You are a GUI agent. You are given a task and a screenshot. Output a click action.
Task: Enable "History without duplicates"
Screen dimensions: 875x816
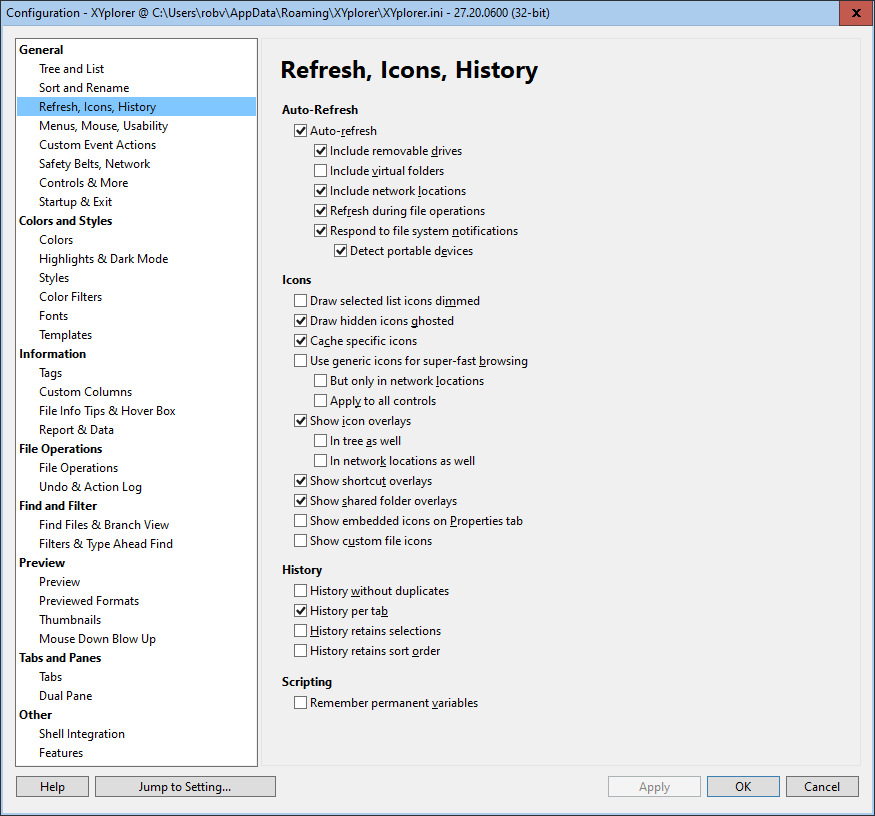(x=300, y=590)
